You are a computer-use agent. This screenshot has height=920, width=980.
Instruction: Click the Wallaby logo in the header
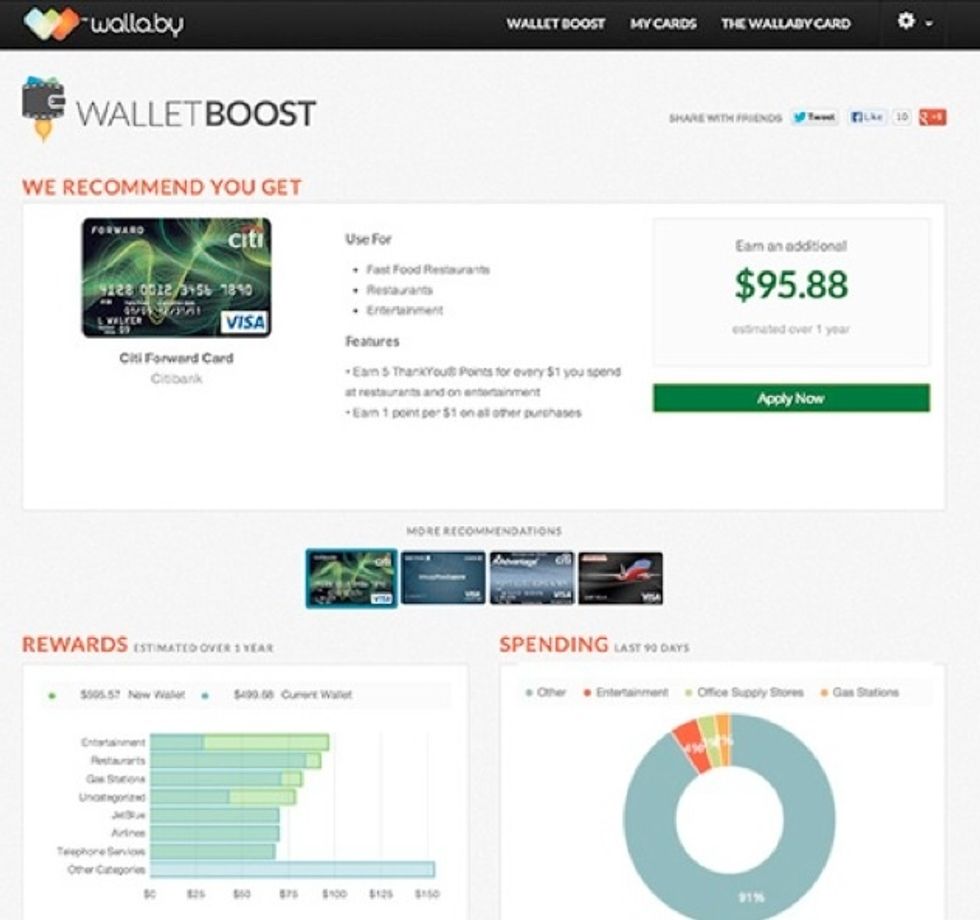click(104, 24)
